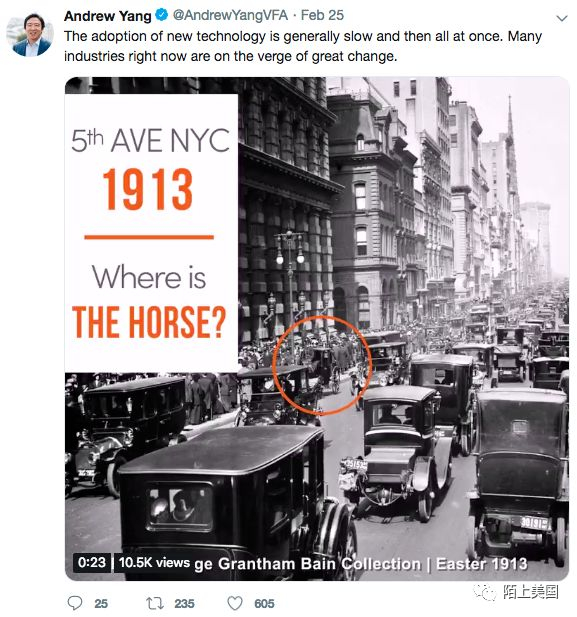The height and width of the screenshot is (617, 577).
Task: Click the 235 retweets count
Action: coord(185,604)
